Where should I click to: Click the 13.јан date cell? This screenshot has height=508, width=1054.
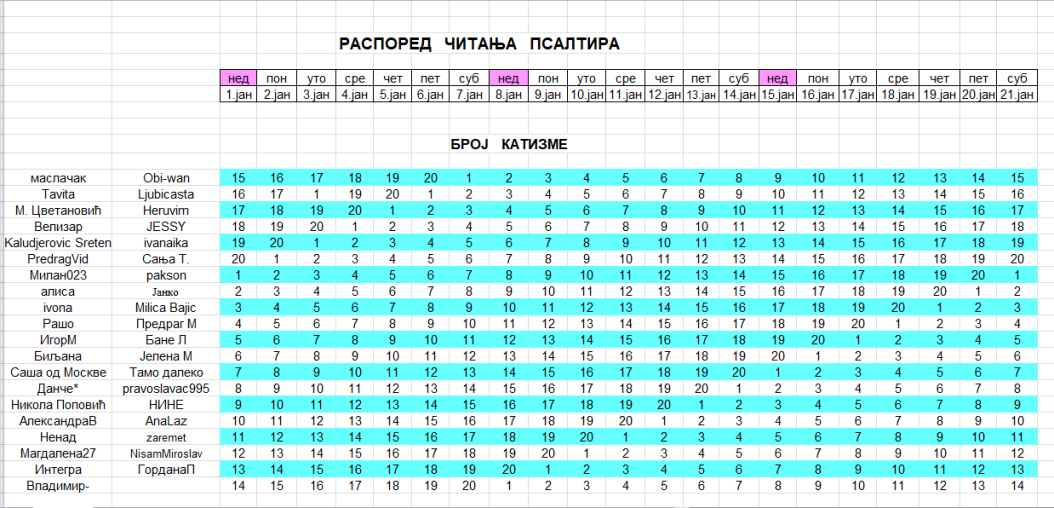[700, 95]
